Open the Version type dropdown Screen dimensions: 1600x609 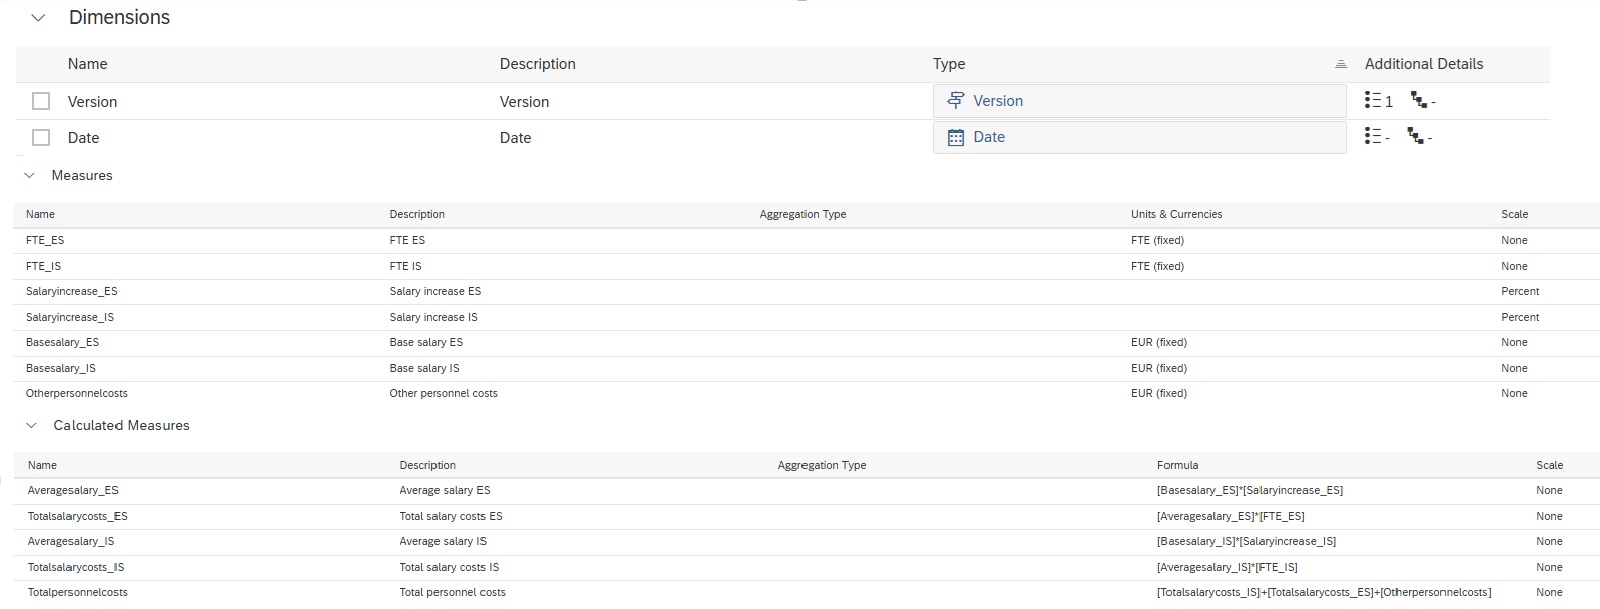[x=1139, y=101]
